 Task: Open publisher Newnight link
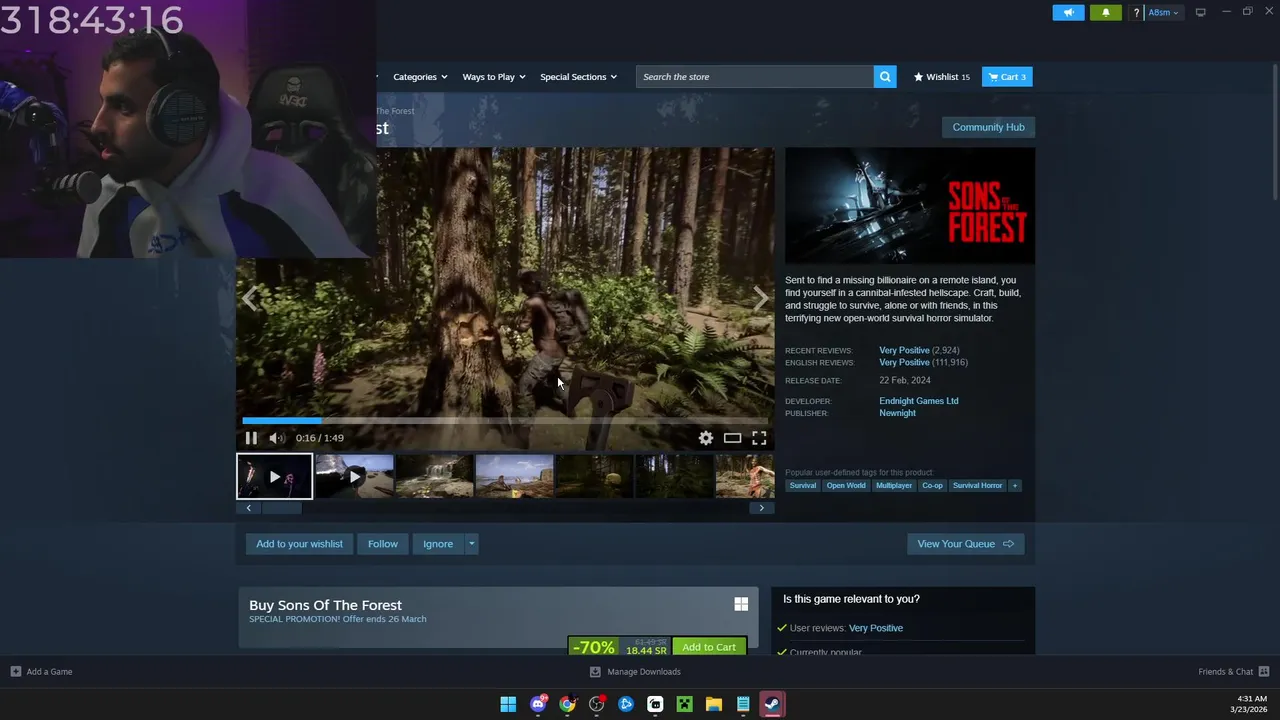[x=897, y=413]
